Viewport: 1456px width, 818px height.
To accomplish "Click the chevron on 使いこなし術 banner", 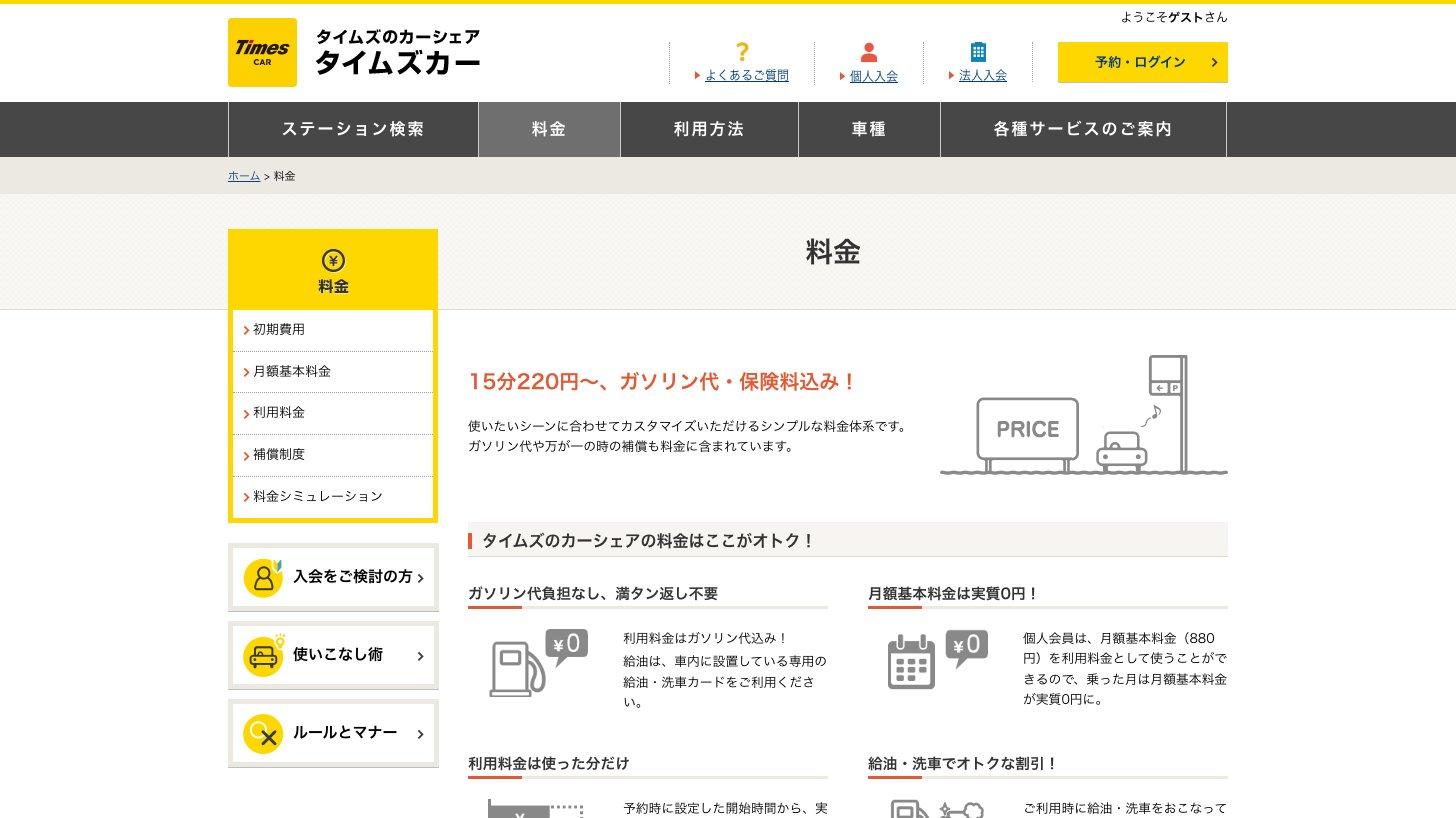I will click(x=420, y=656).
